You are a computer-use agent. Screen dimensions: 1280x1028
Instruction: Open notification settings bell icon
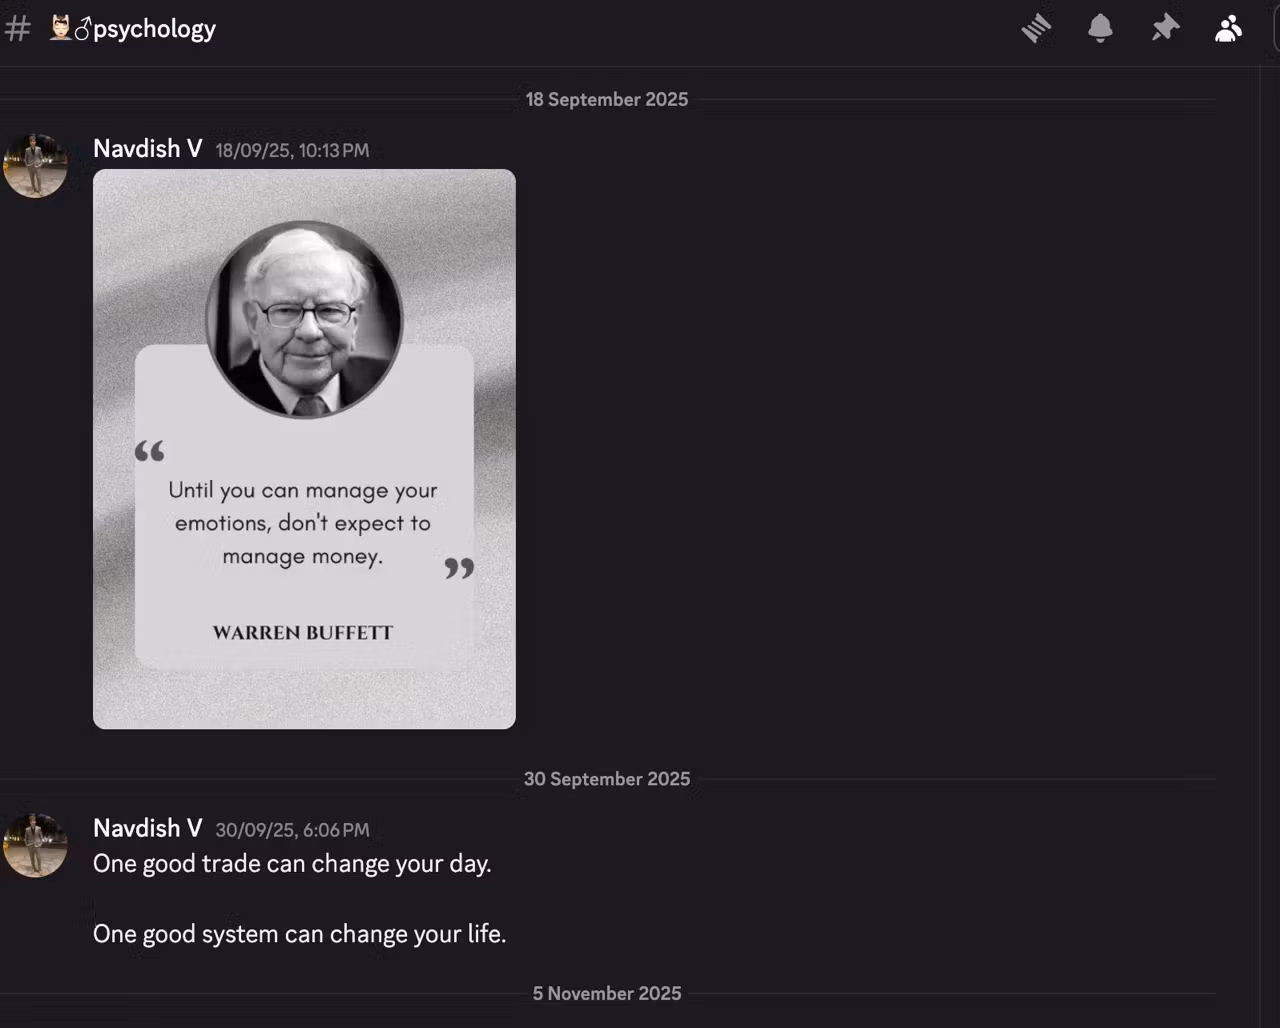pos(1100,28)
